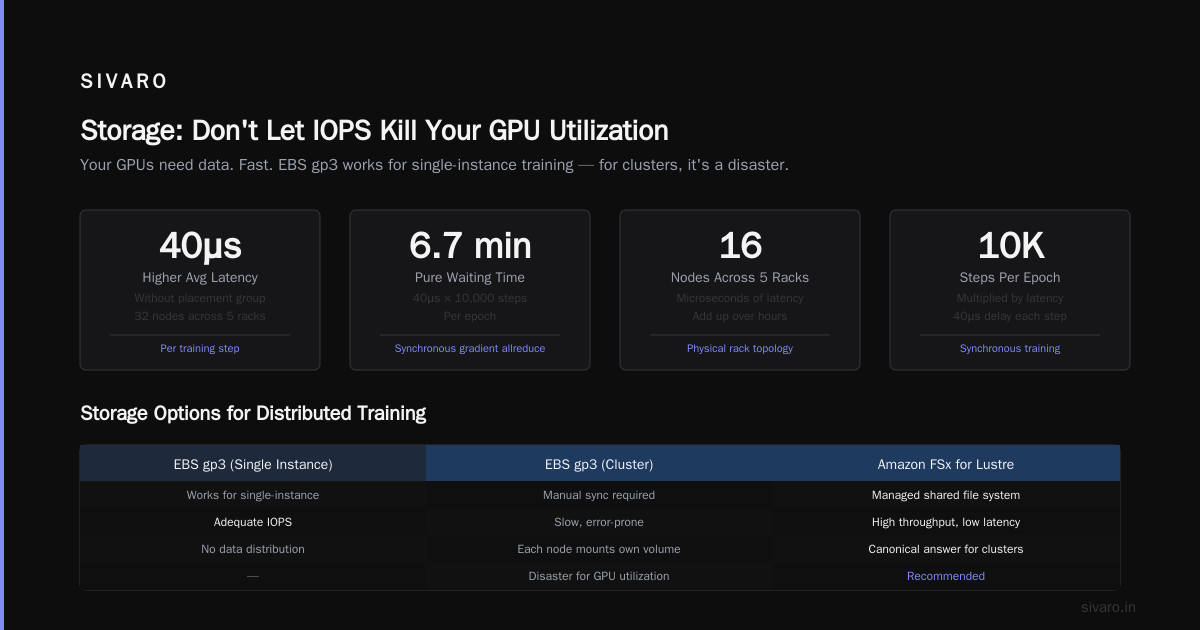Select 'EBS gp3 (Single Instance)' column header

pyautogui.click(x=253, y=464)
